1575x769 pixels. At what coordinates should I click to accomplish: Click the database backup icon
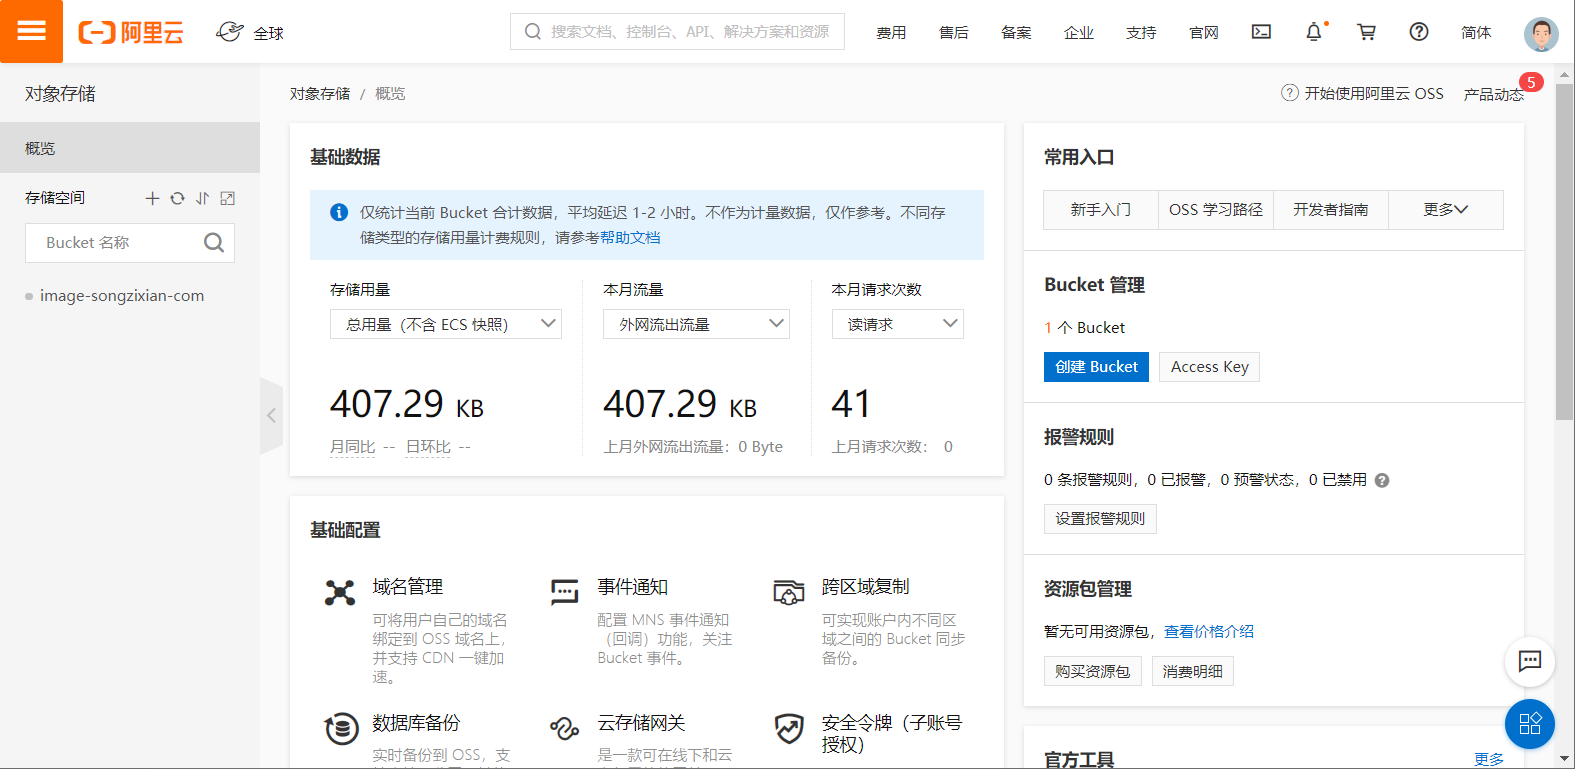coord(341,728)
